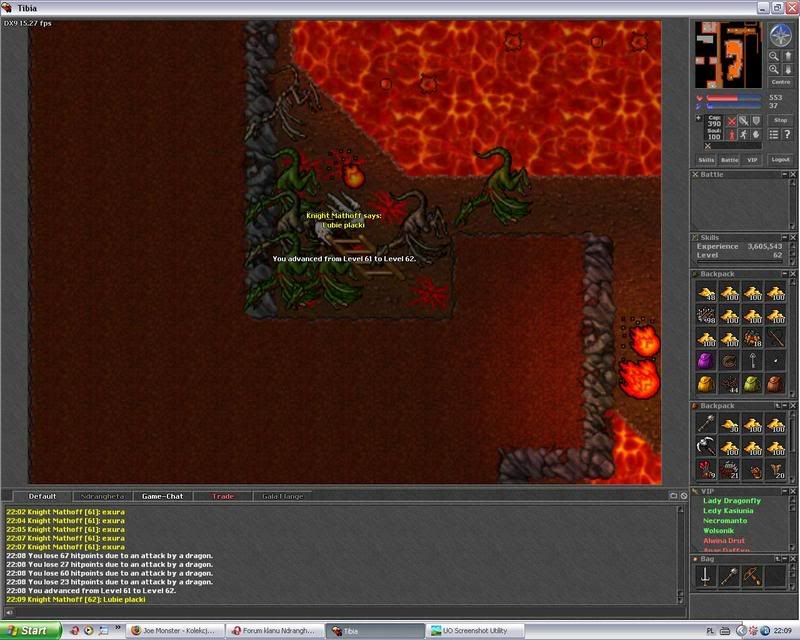Switch to the Game-Chat tab
Image resolution: width=800 pixels, height=640 pixels.
coord(163,496)
